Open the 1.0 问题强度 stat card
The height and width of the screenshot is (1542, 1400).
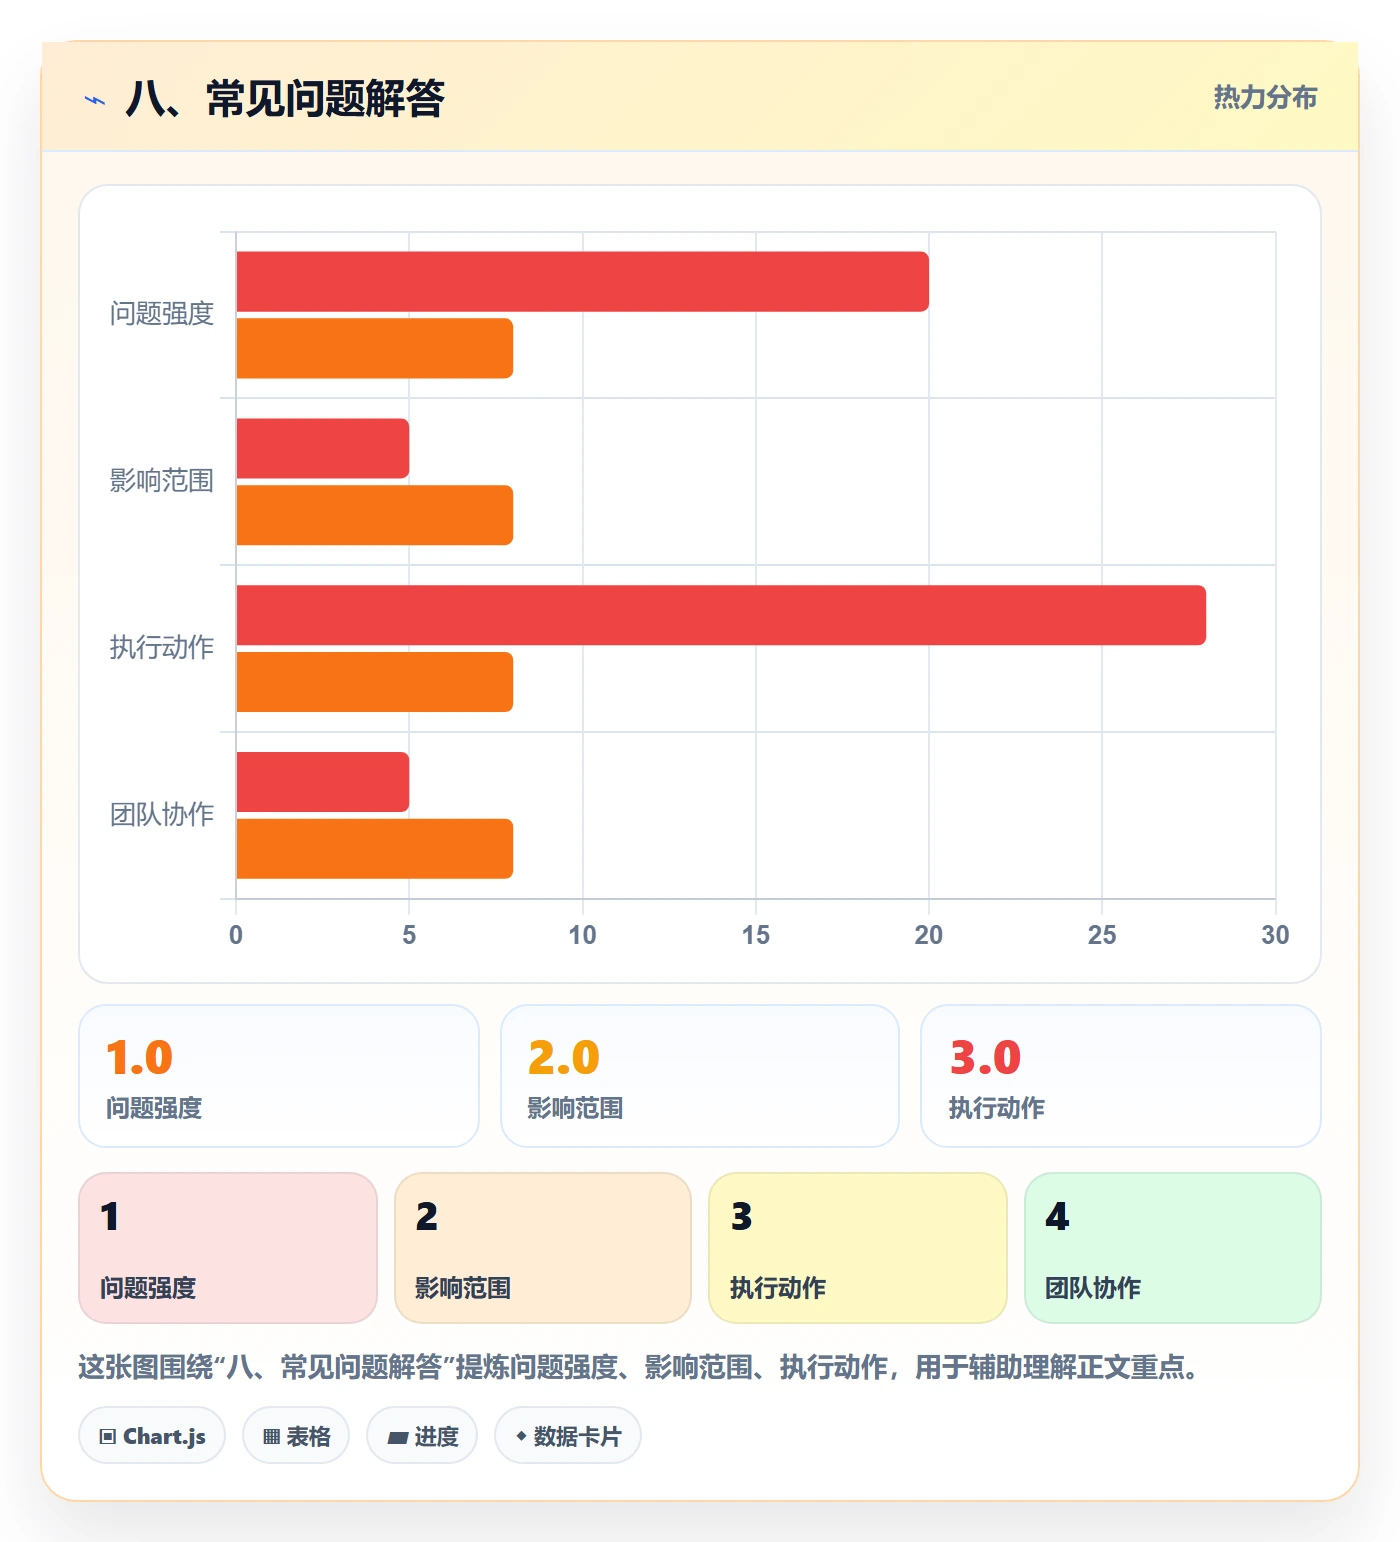coord(279,1076)
